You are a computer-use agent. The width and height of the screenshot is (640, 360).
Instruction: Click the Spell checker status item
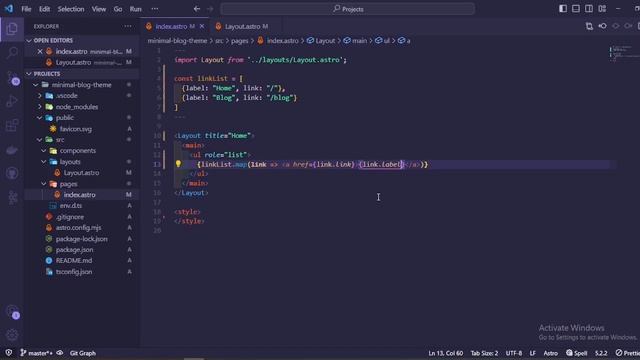click(x=577, y=353)
